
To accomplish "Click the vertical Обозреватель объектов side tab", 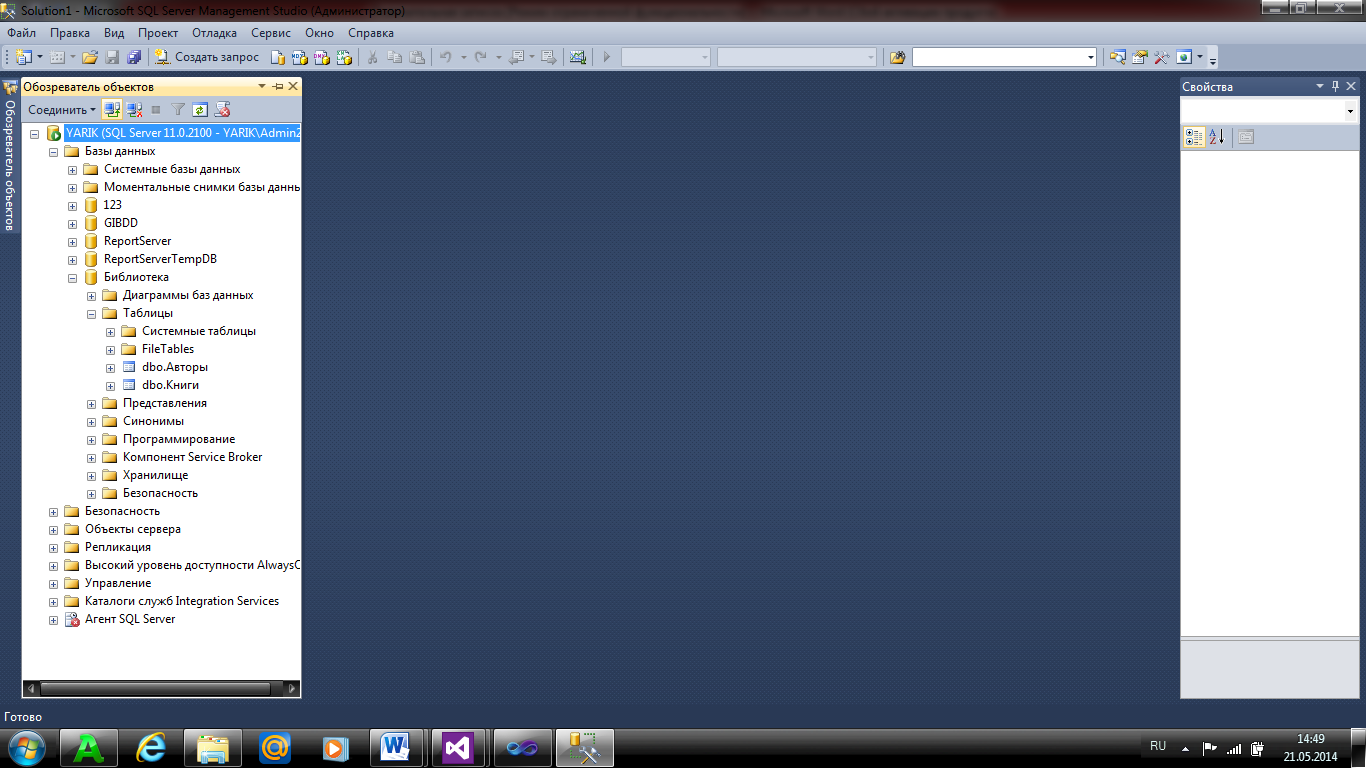I will tap(10, 157).
